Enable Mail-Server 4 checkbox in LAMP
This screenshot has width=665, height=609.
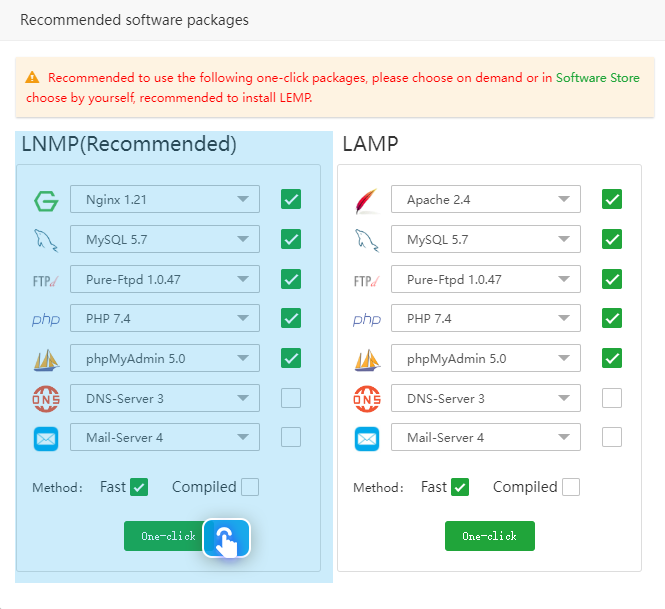tap(612, 437)
